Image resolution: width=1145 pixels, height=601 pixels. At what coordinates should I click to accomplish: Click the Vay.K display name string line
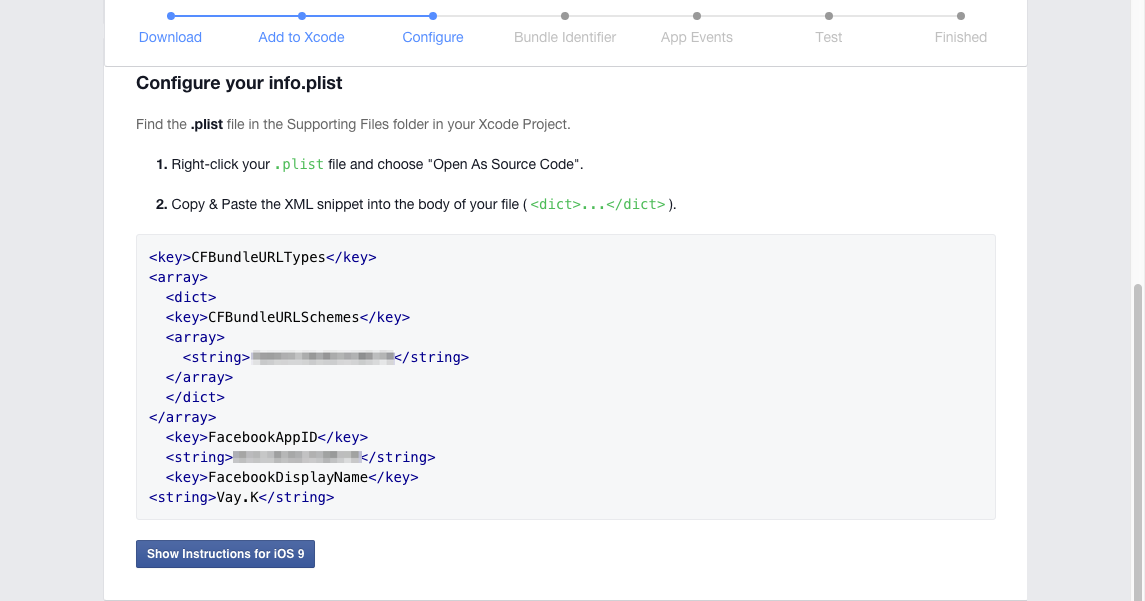pos(241,497)
